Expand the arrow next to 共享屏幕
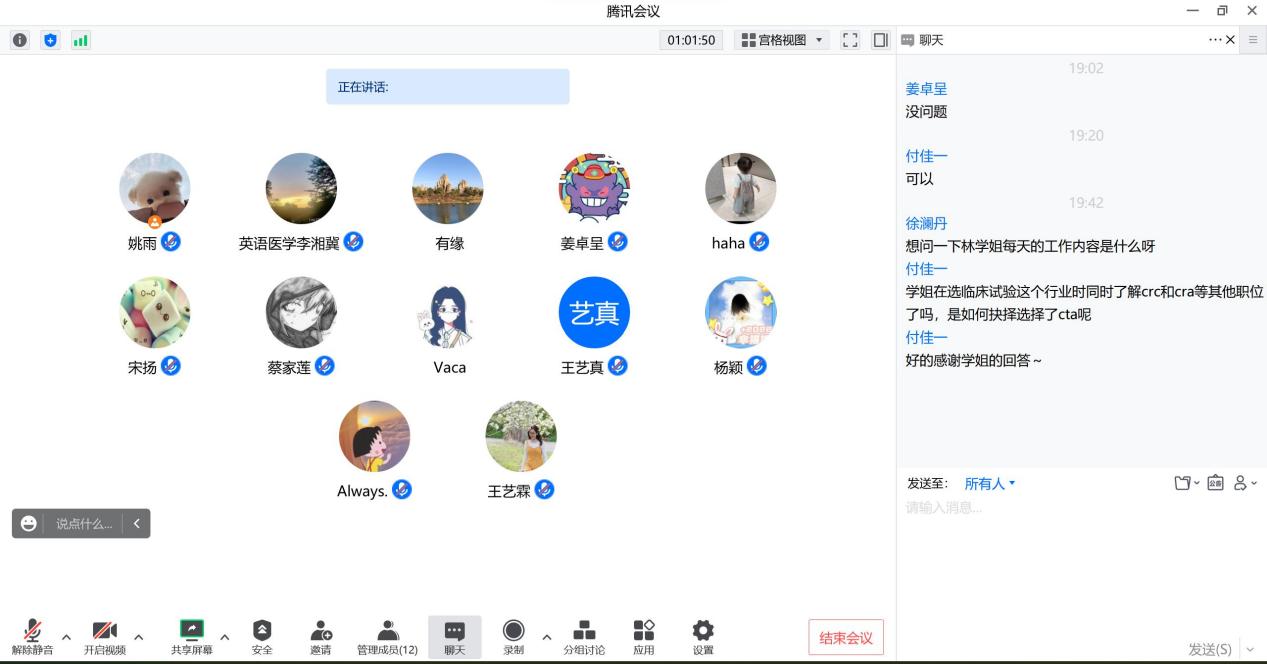The width and height of the screenshot is (1267, 664). pos(224,637)
